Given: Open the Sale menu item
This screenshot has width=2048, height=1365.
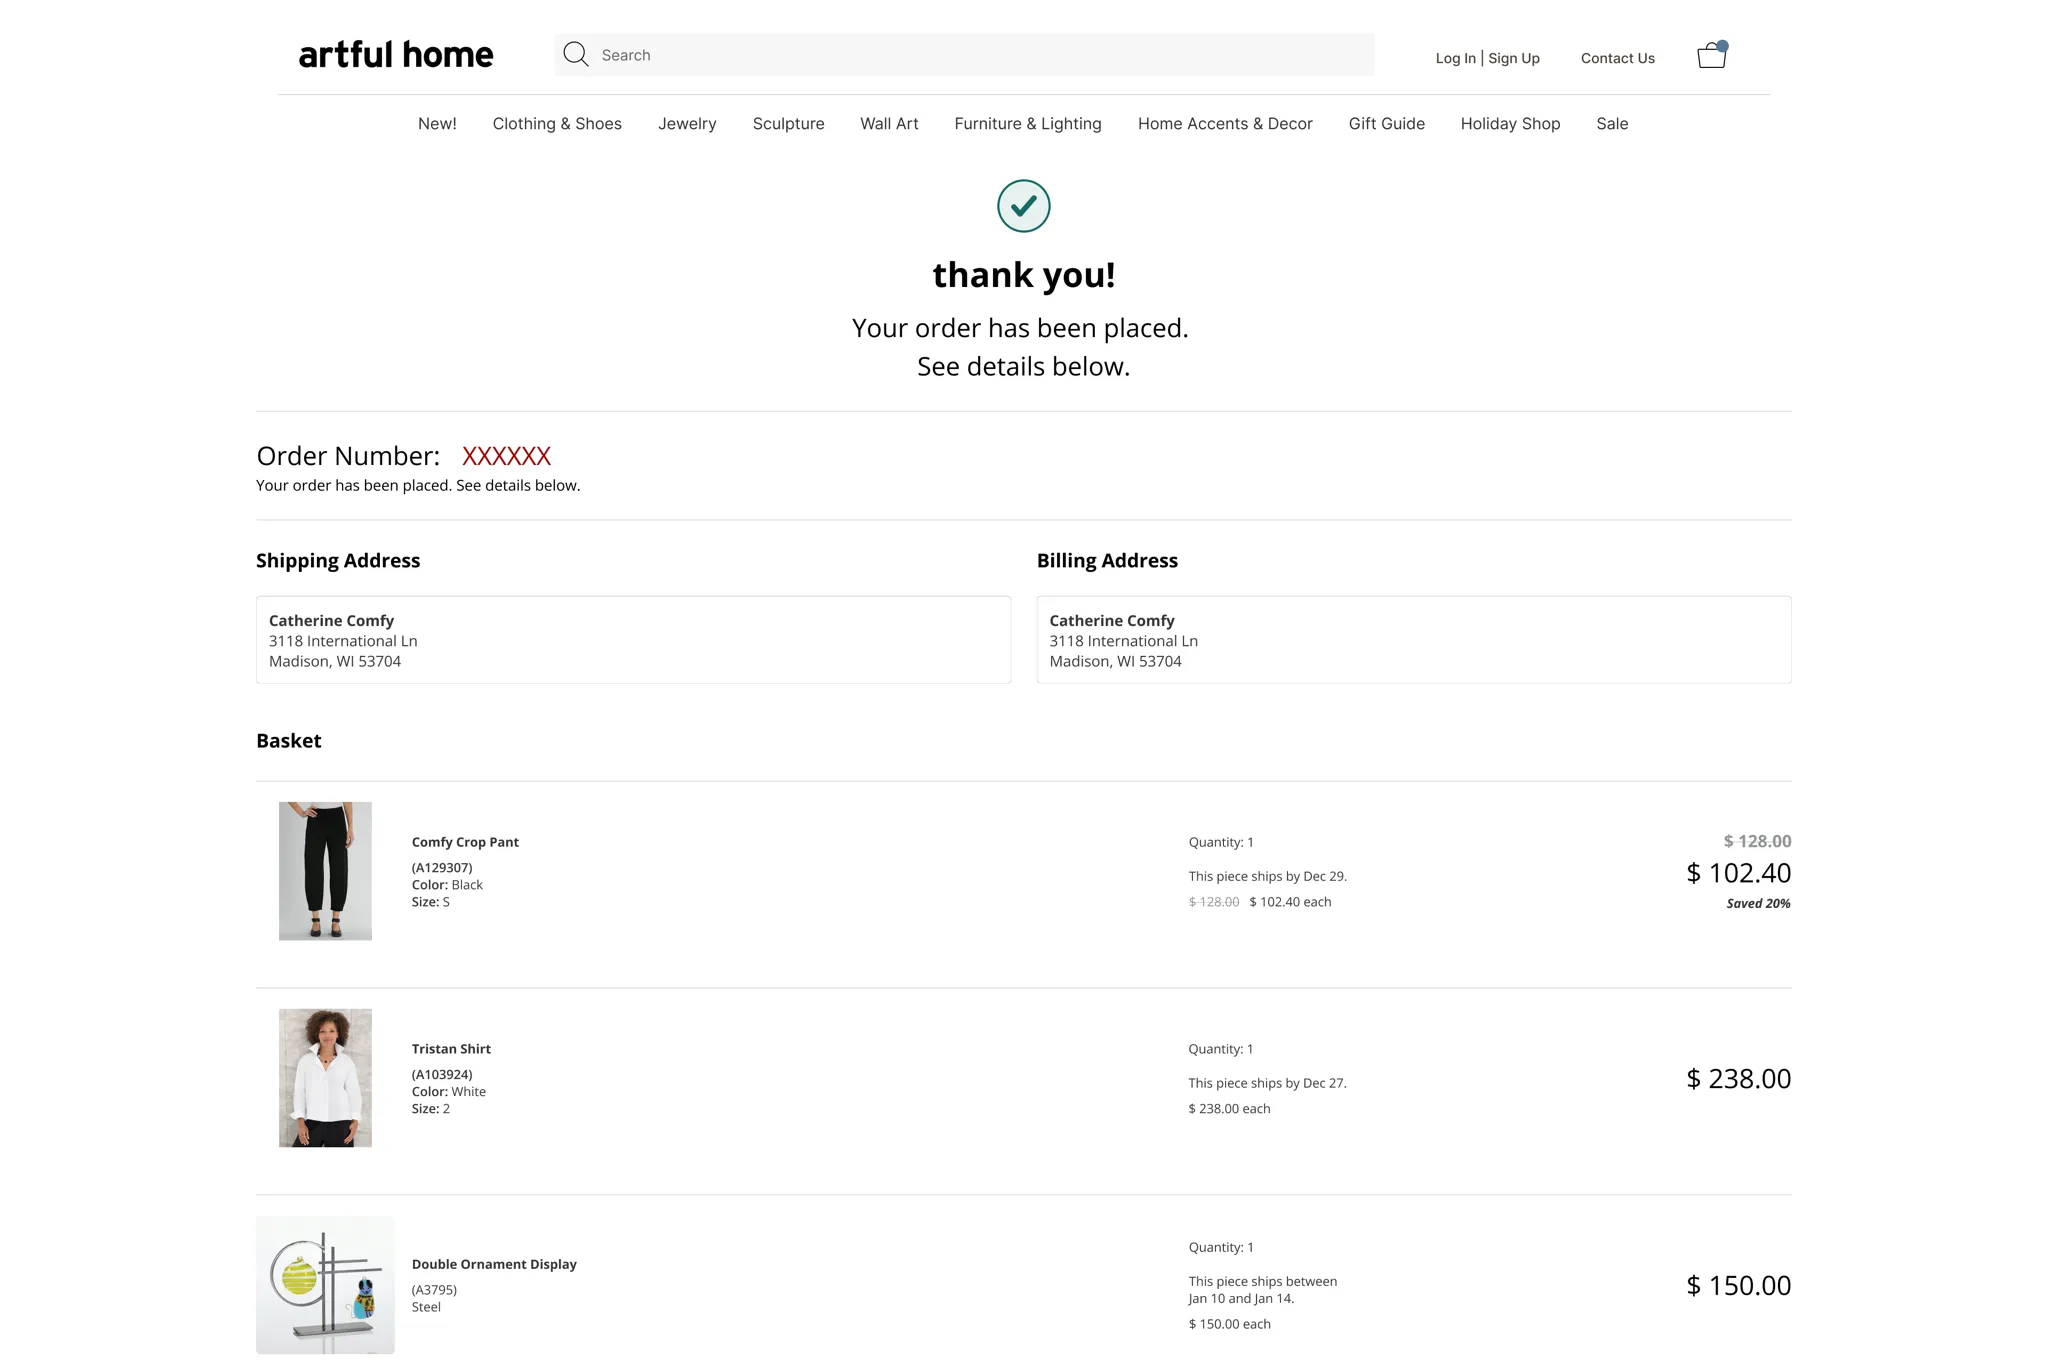Looking at the screenshot, I should pos(1612,124).
